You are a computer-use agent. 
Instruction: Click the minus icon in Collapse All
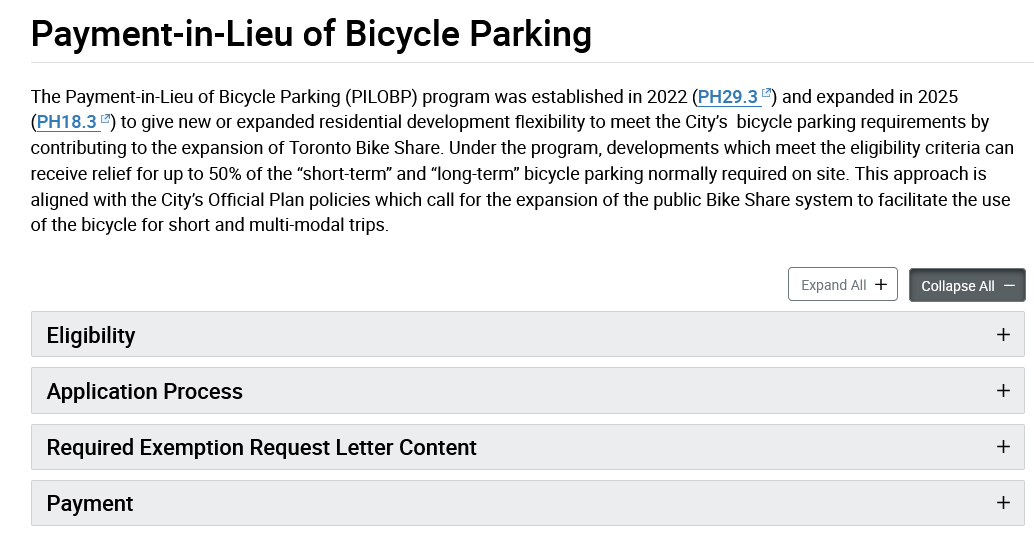[1009, 286]
